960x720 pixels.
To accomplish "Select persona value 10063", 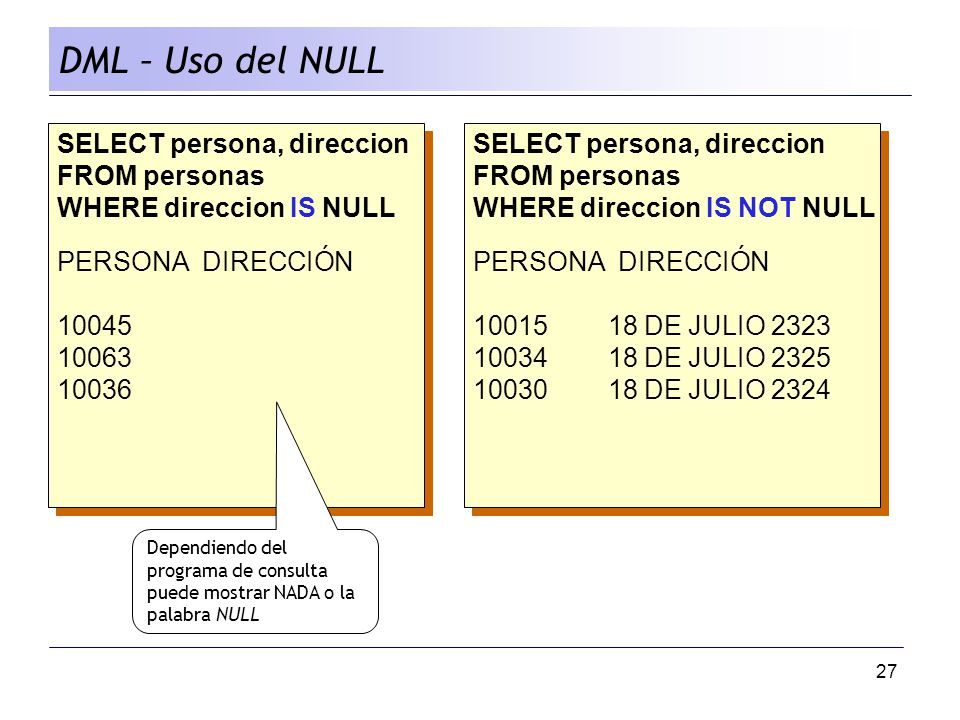I will tap(95, 358).
